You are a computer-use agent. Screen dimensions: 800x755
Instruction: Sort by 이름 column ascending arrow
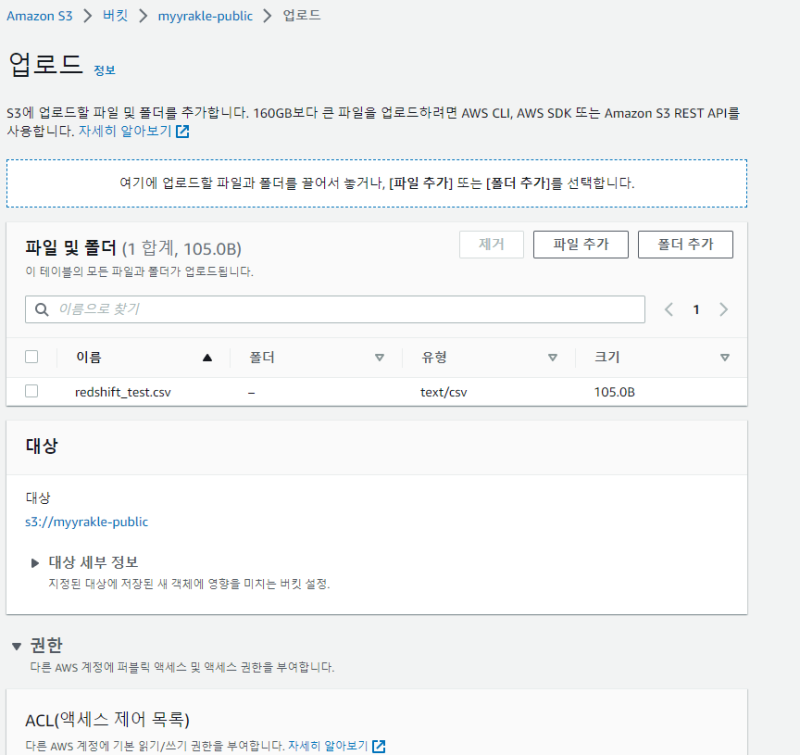click(207, 357)
